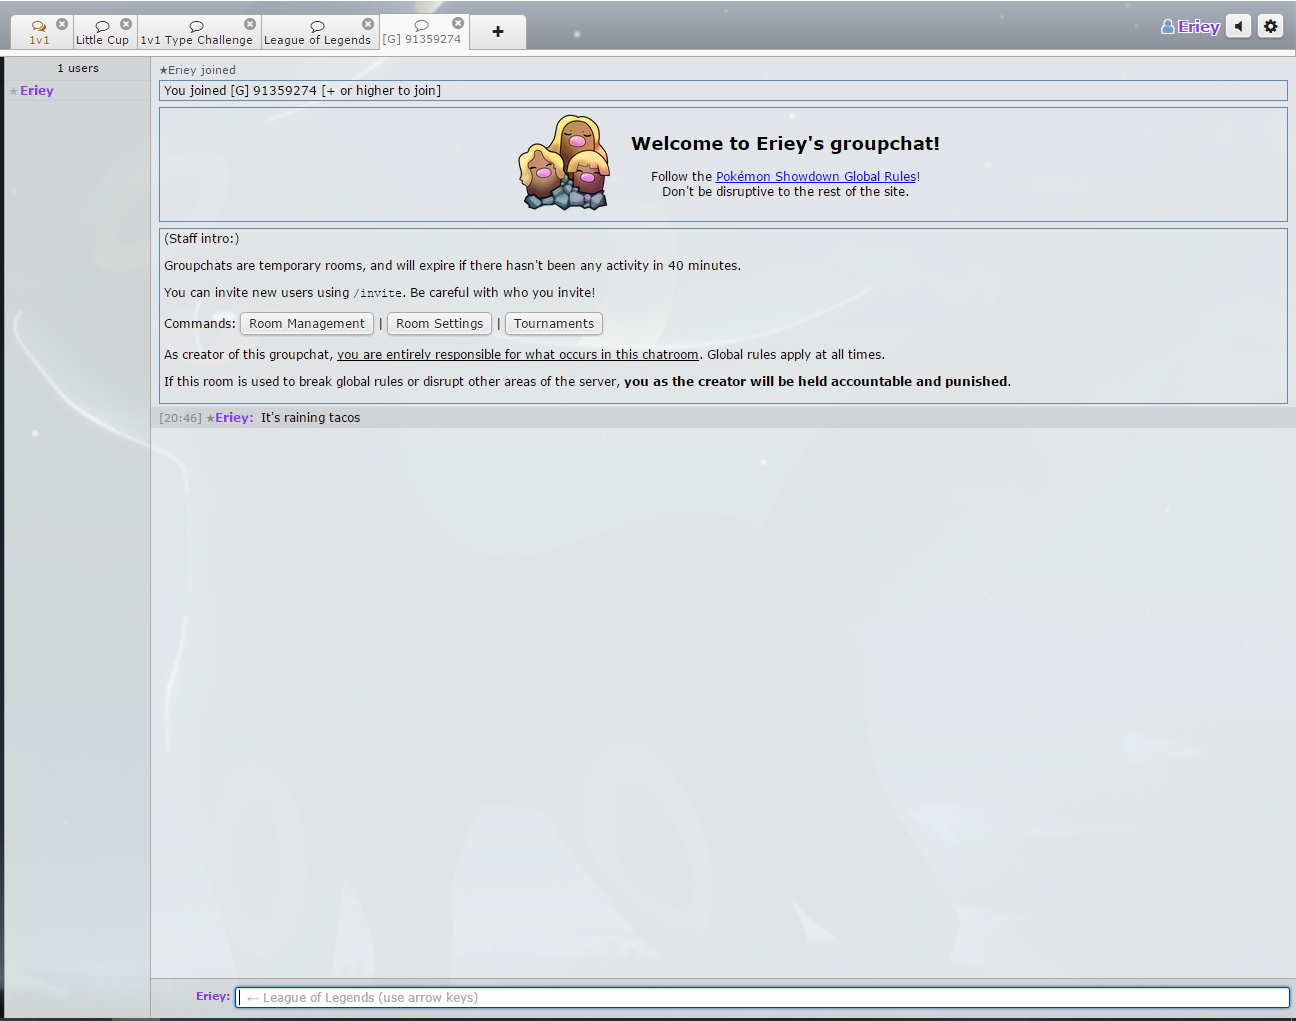The image size is (1296, 1021).
Task: Click the "It's raining tacos" message text
Action: [x=310, y=418]
